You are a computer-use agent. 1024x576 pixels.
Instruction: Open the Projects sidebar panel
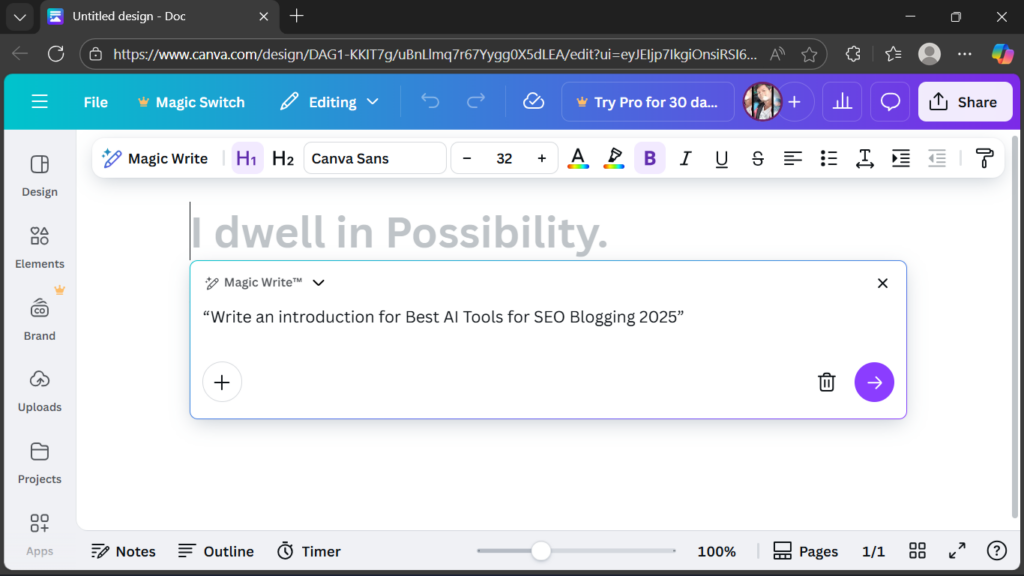click(x=39, y=463)
